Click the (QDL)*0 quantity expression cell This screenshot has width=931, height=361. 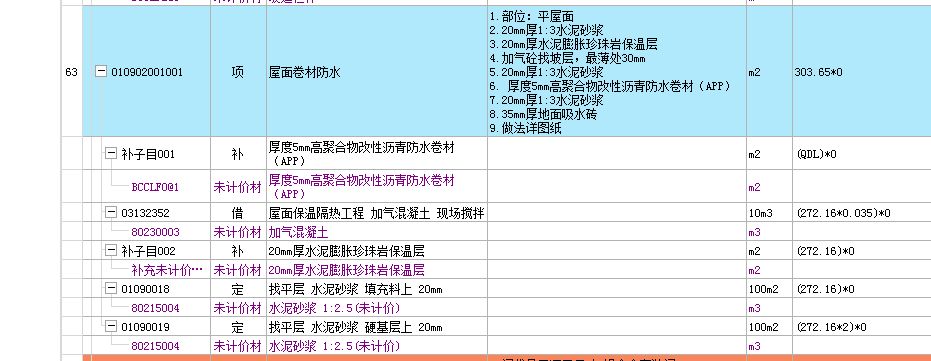click(861, 154)
